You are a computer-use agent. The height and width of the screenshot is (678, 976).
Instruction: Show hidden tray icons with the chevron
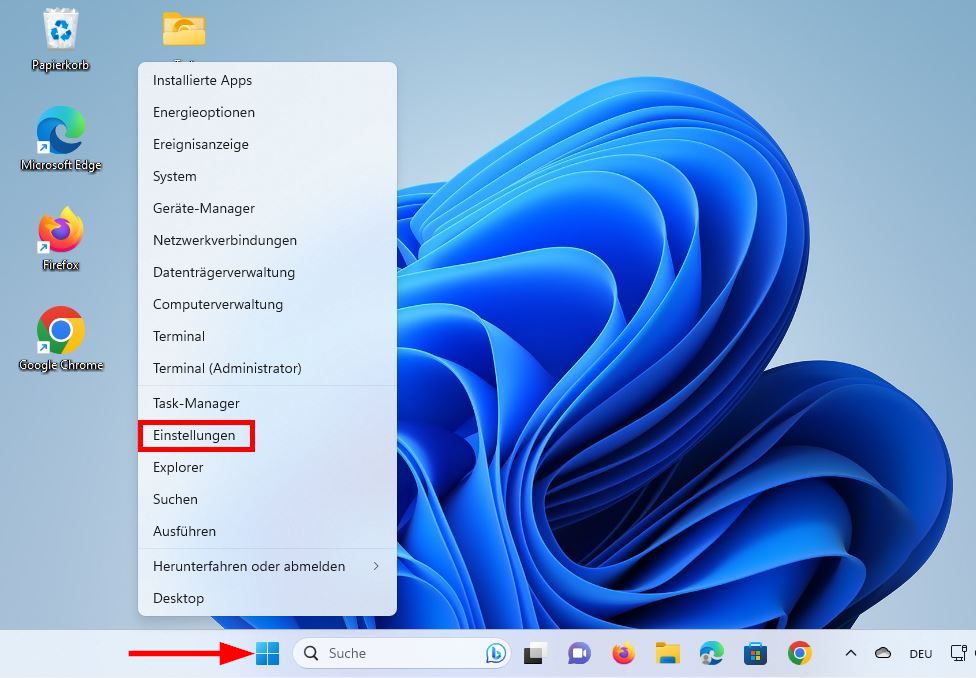(x=852, y=653)
